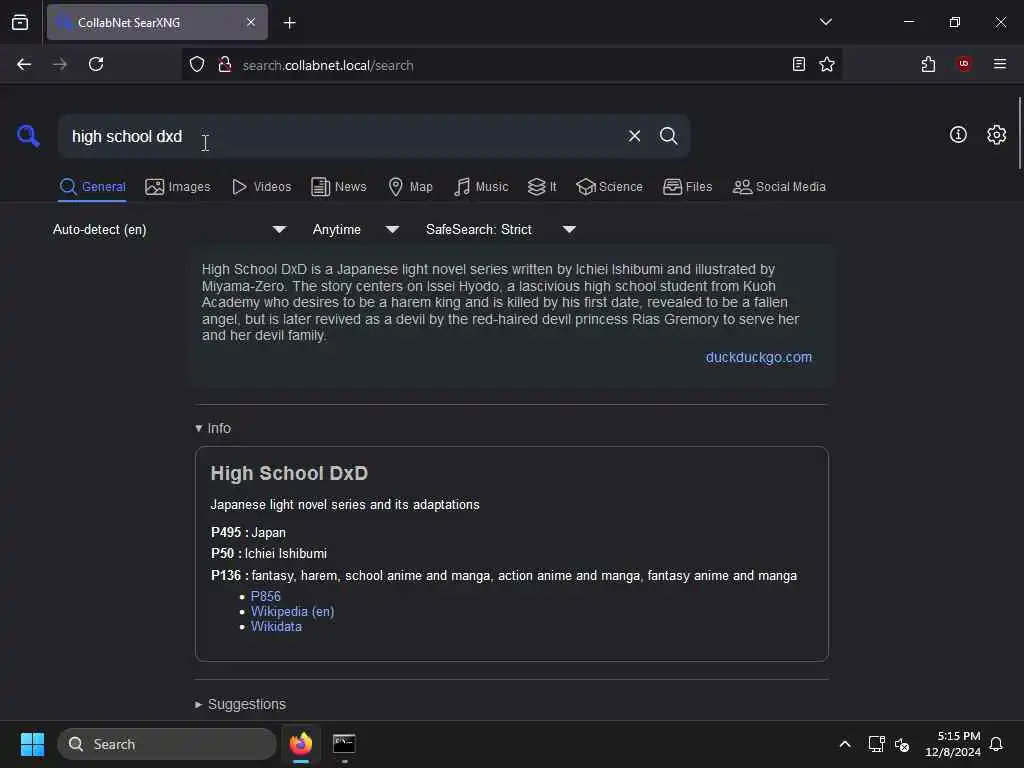This screenshot has height=768, width=1024.
Task: Collapse the Info section
Action: click(x=214, y=428)
